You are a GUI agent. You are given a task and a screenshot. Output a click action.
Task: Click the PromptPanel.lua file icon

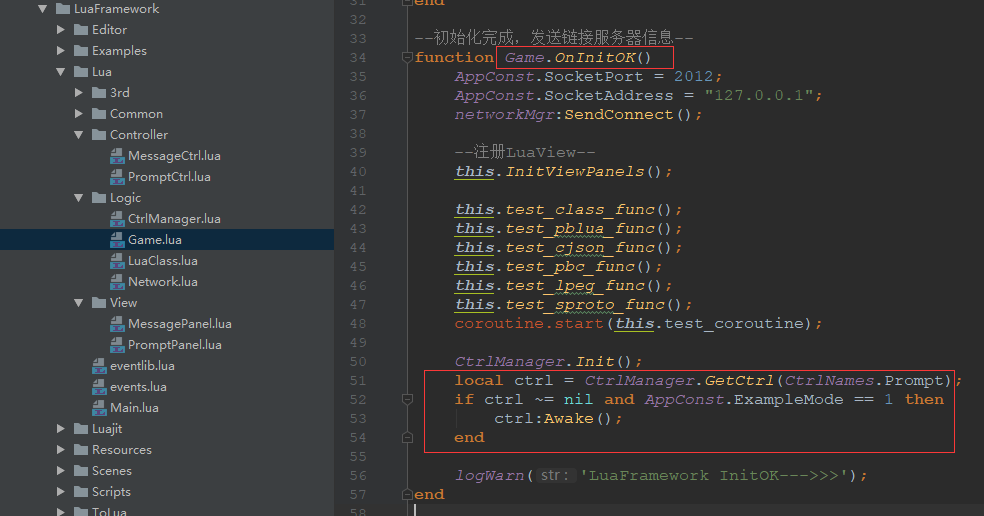[117, 345]
